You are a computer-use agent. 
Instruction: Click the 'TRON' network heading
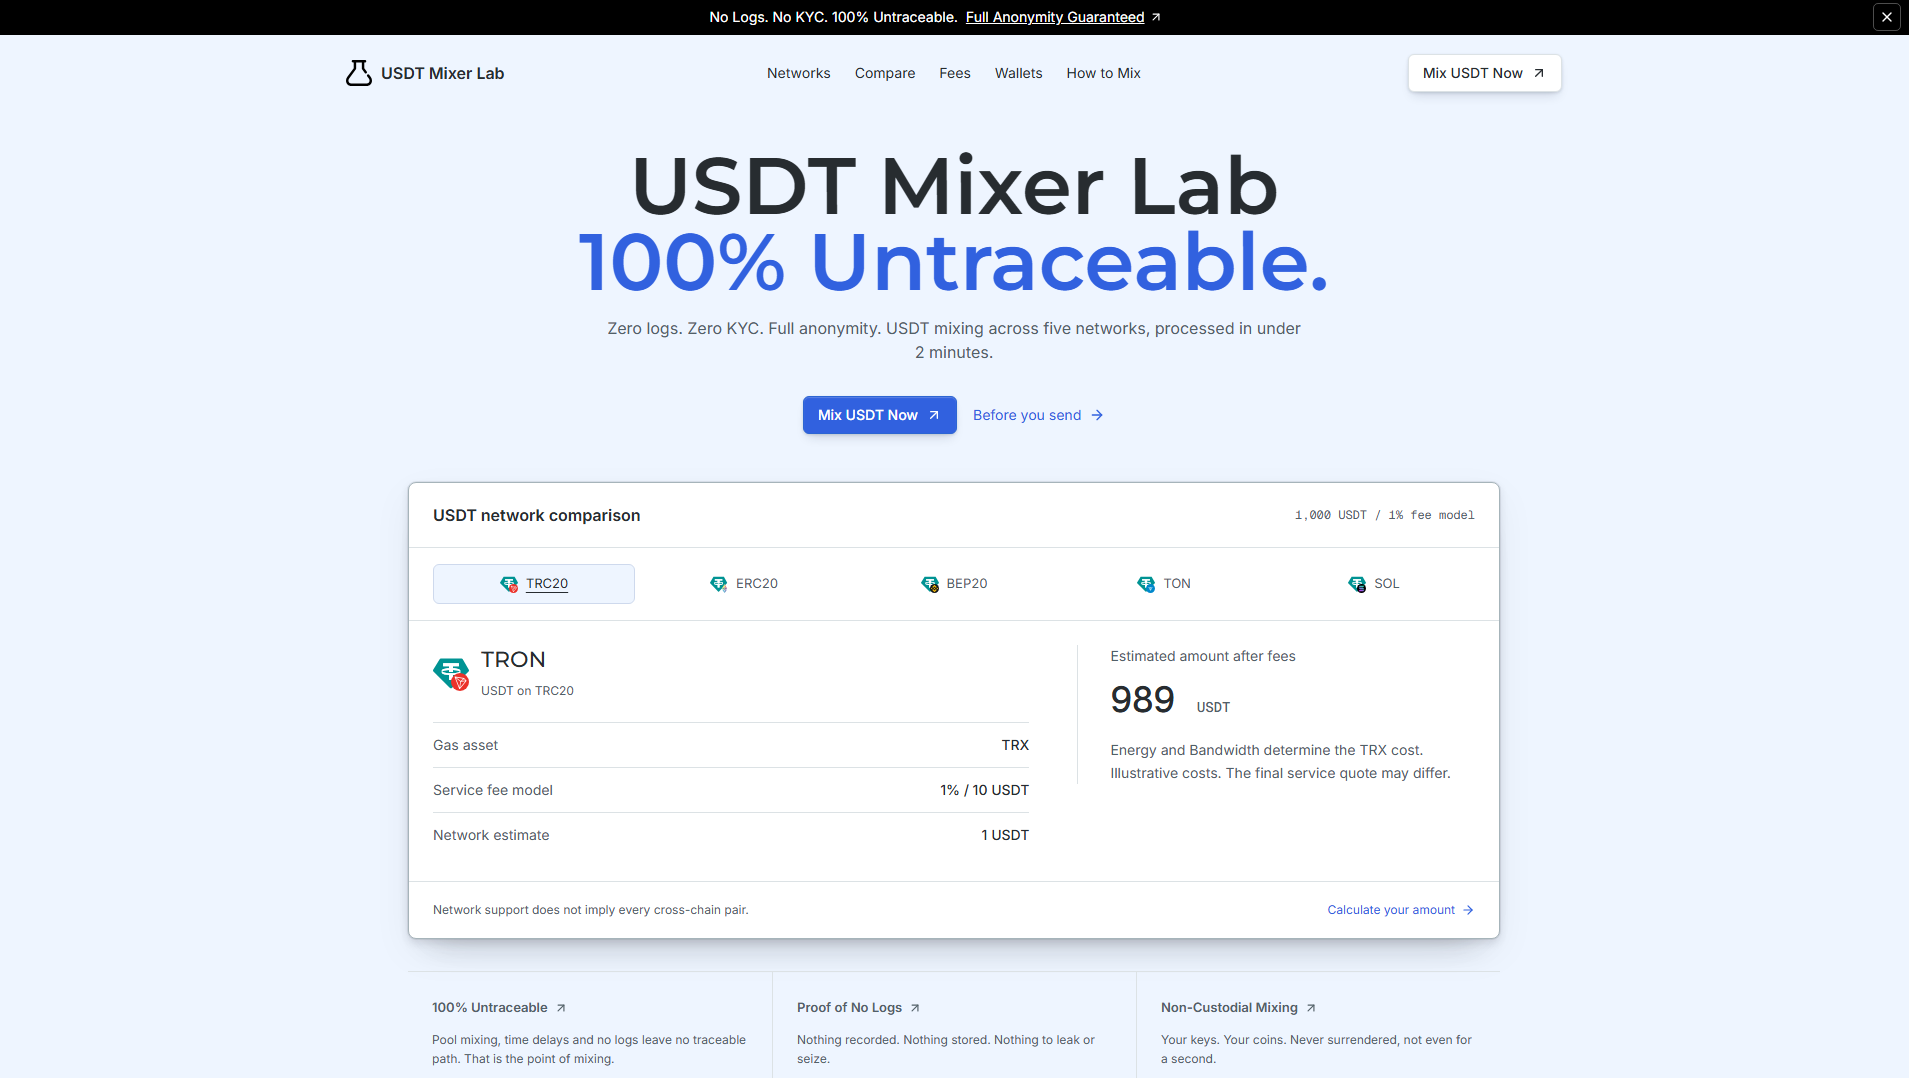pyautogui.click(x=513, y=660)
